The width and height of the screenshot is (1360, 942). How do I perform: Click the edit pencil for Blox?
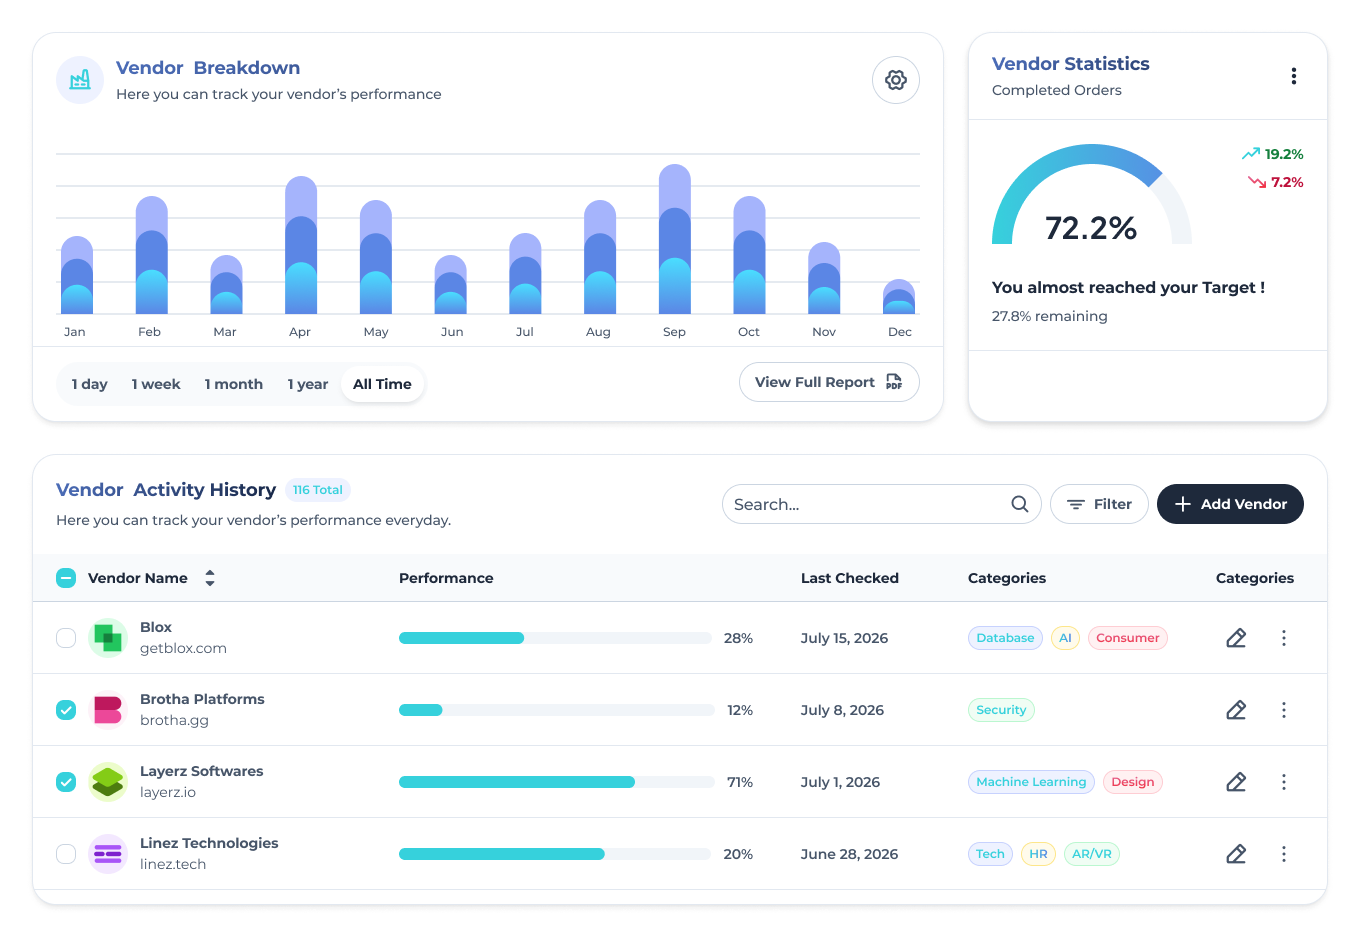tap(1236, 638)
